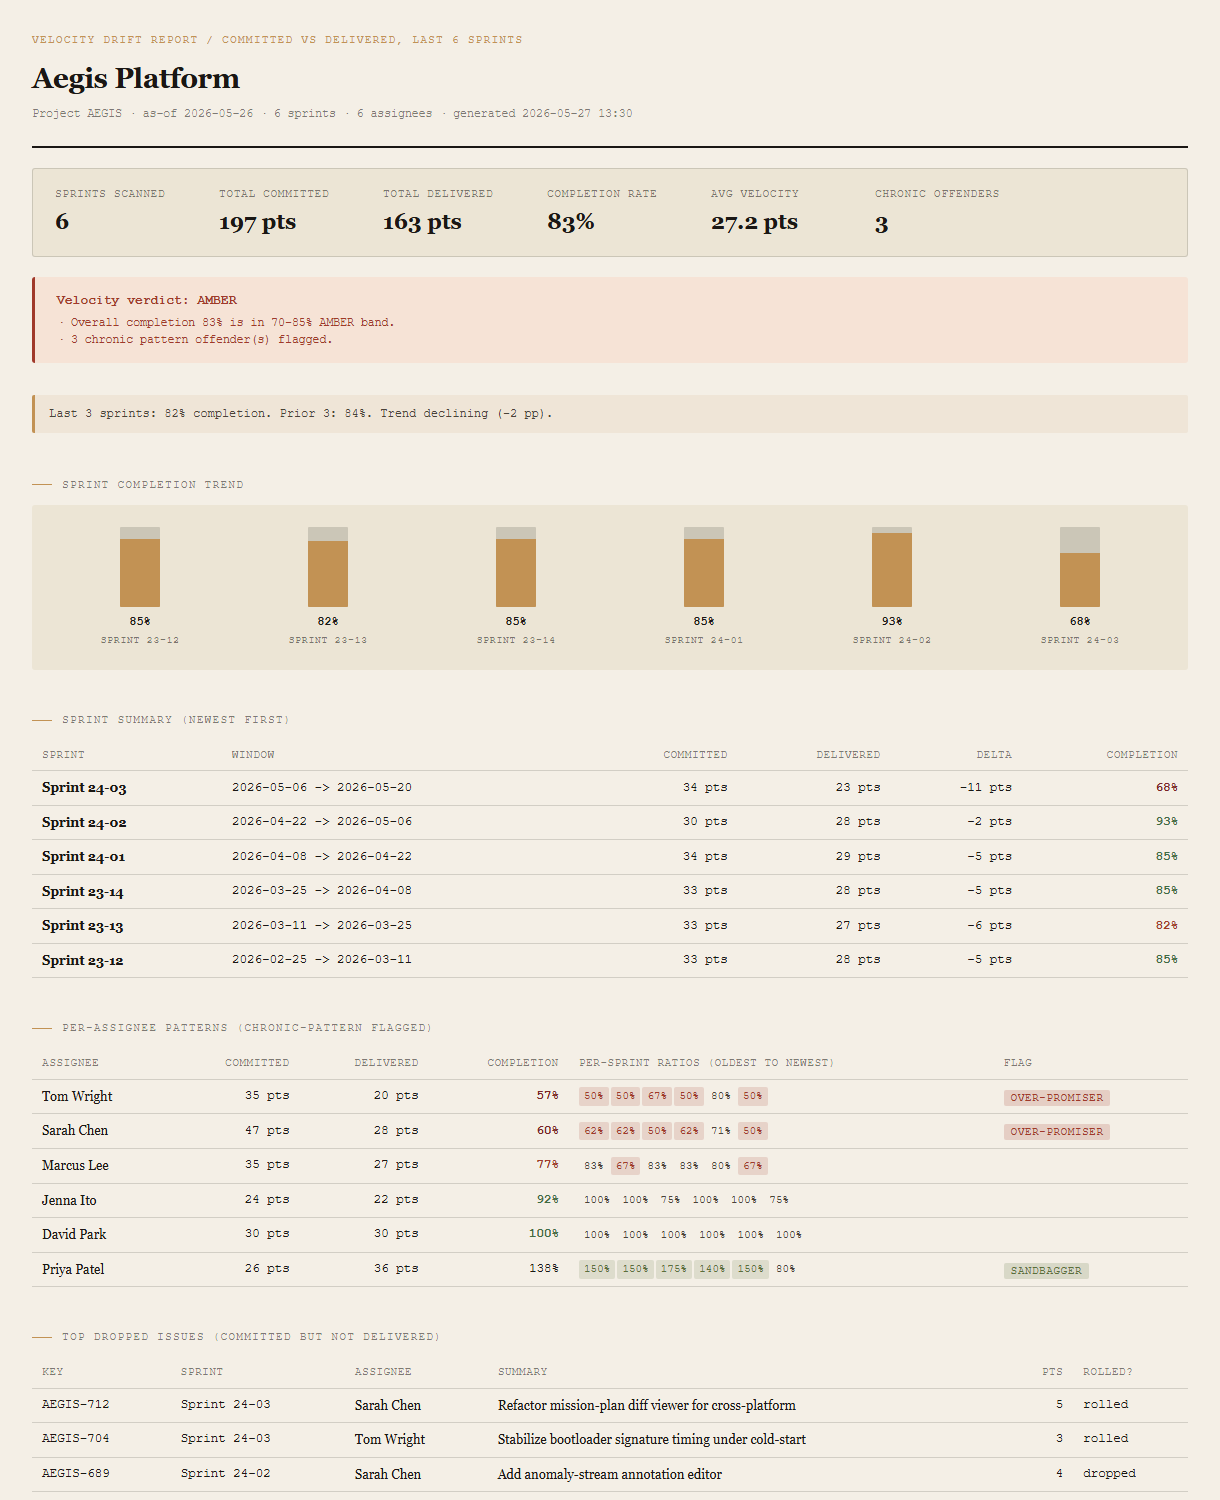Click the Sprint 24-02 completion bar
Image resolution: width=1220 pixels, height=1500 pixels.
click(x=892, y=567)
